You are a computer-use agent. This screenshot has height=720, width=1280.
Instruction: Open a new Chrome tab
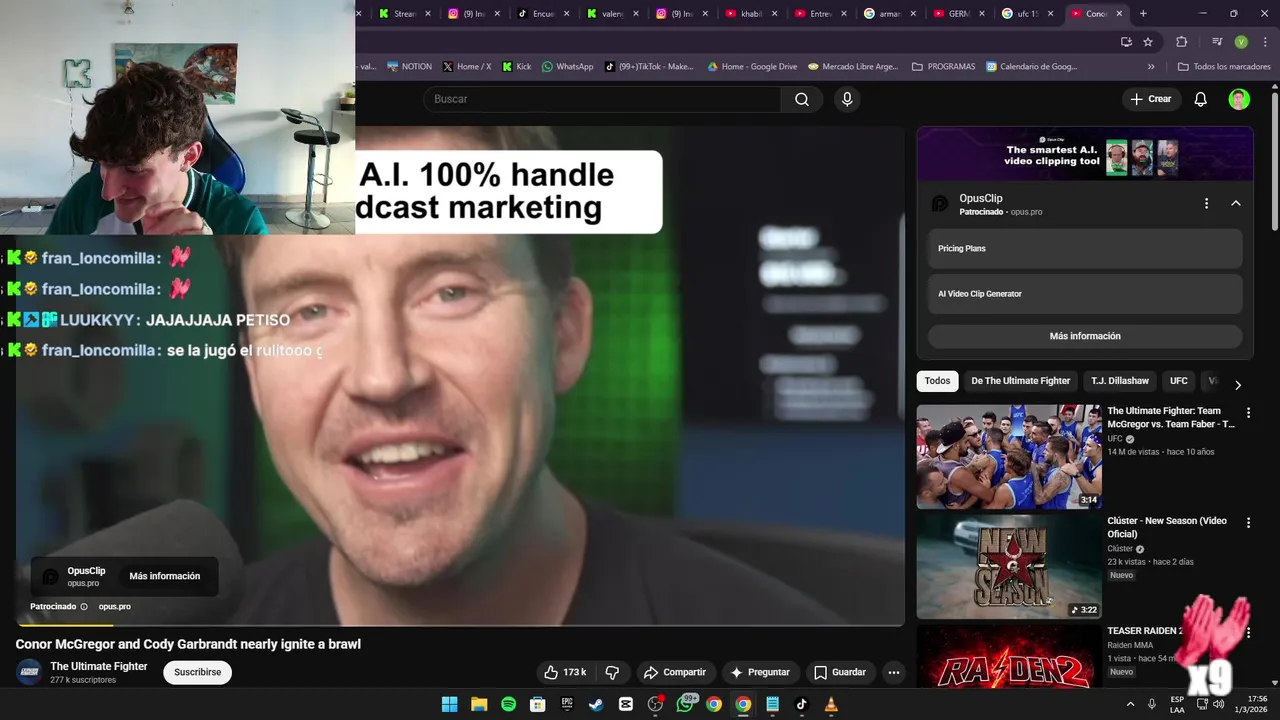click(x=1143, y=14)
